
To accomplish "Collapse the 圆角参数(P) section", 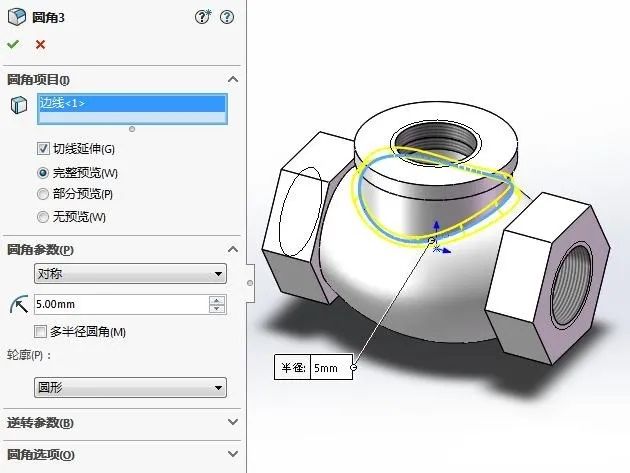I will (233, 249).
